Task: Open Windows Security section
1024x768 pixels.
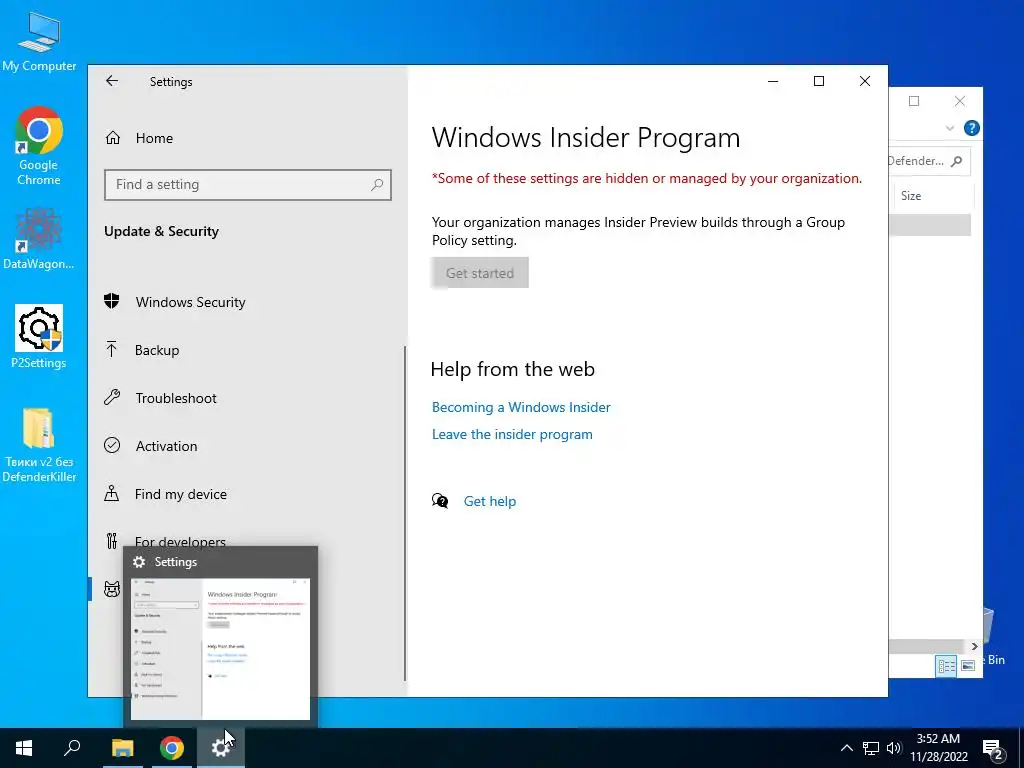Action: coord(190,302)
